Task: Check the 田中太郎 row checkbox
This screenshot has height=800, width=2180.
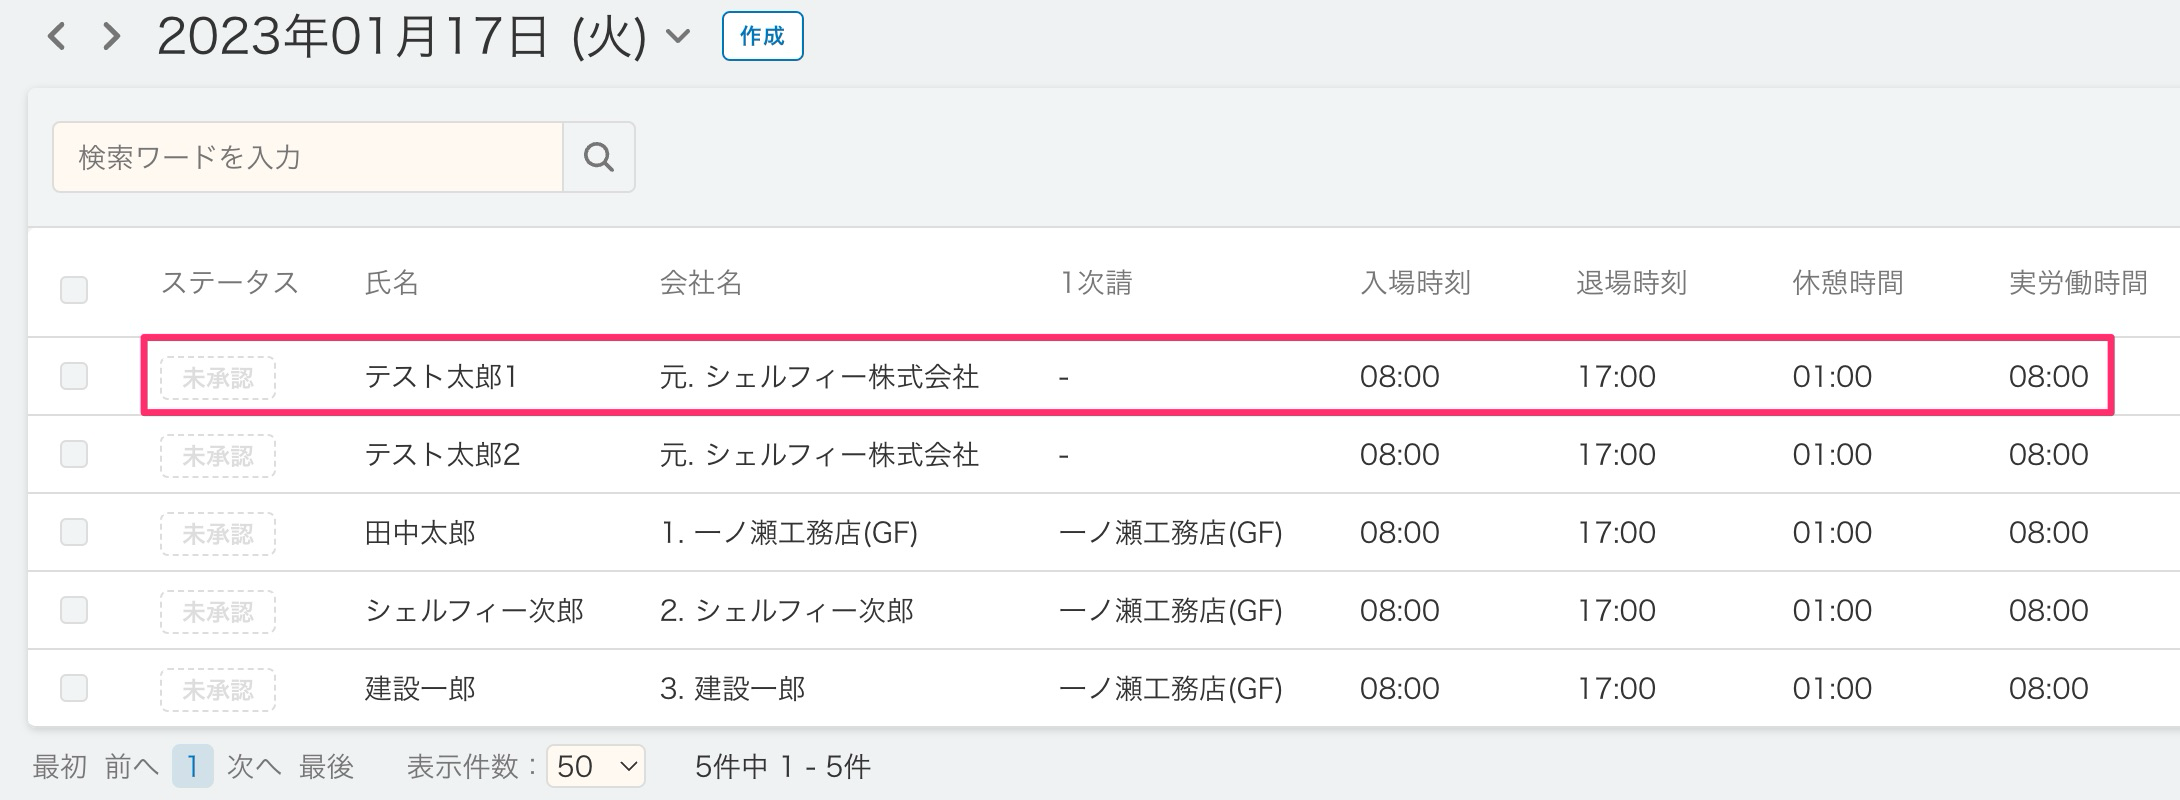Action: (x=74, y=532)
